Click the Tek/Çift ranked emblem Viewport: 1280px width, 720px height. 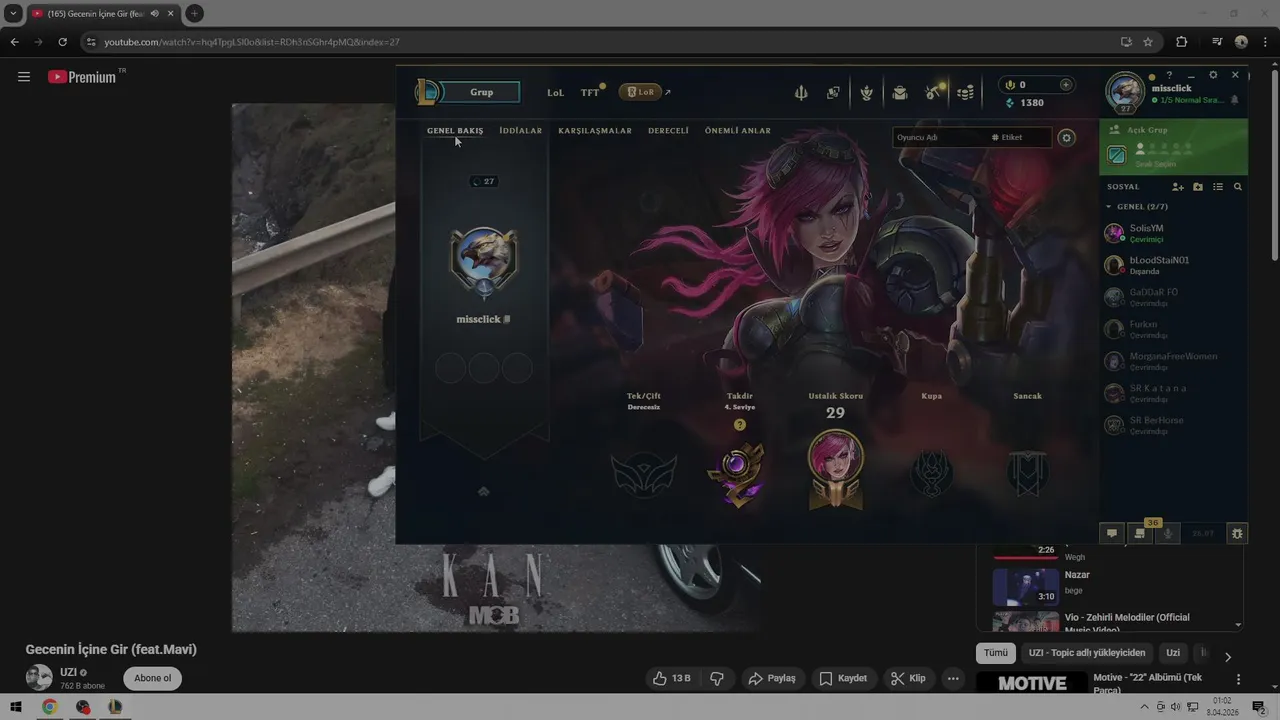pyautogui.click(x=644, y=475)
